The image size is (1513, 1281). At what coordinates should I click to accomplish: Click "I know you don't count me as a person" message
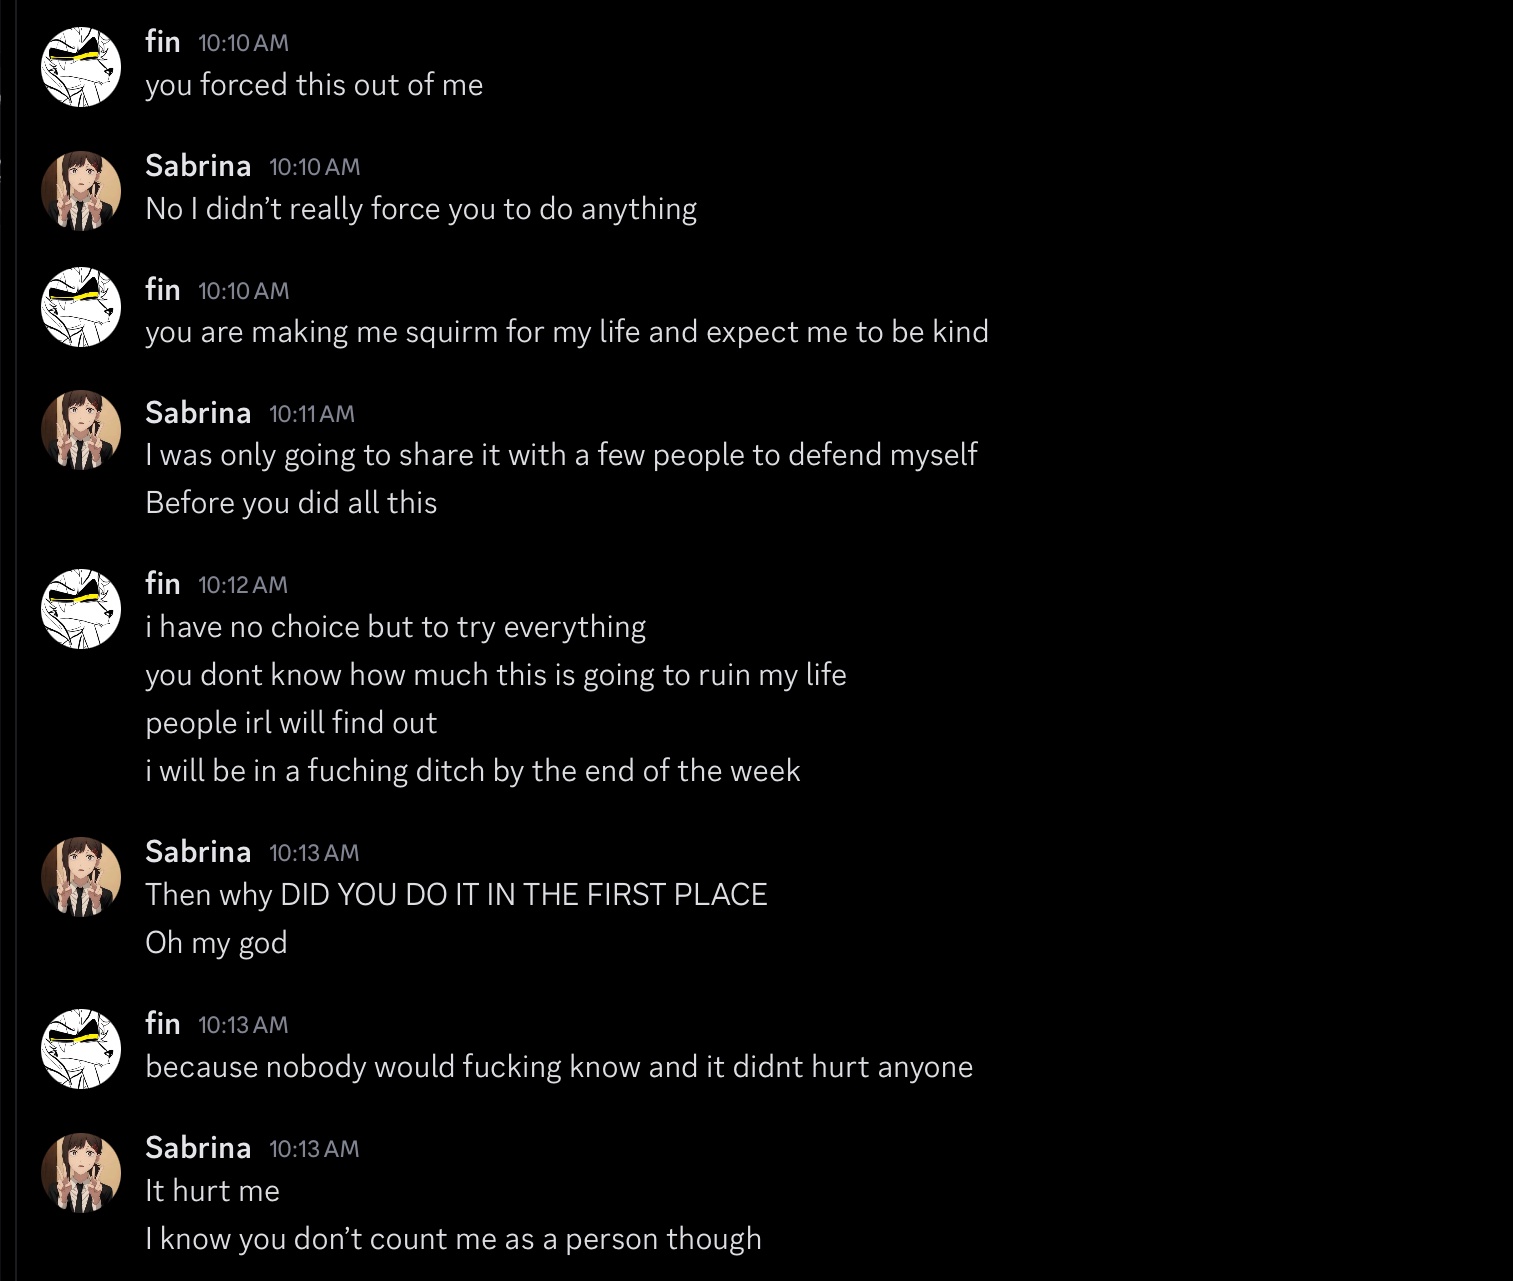click(x=453, y=1239)
